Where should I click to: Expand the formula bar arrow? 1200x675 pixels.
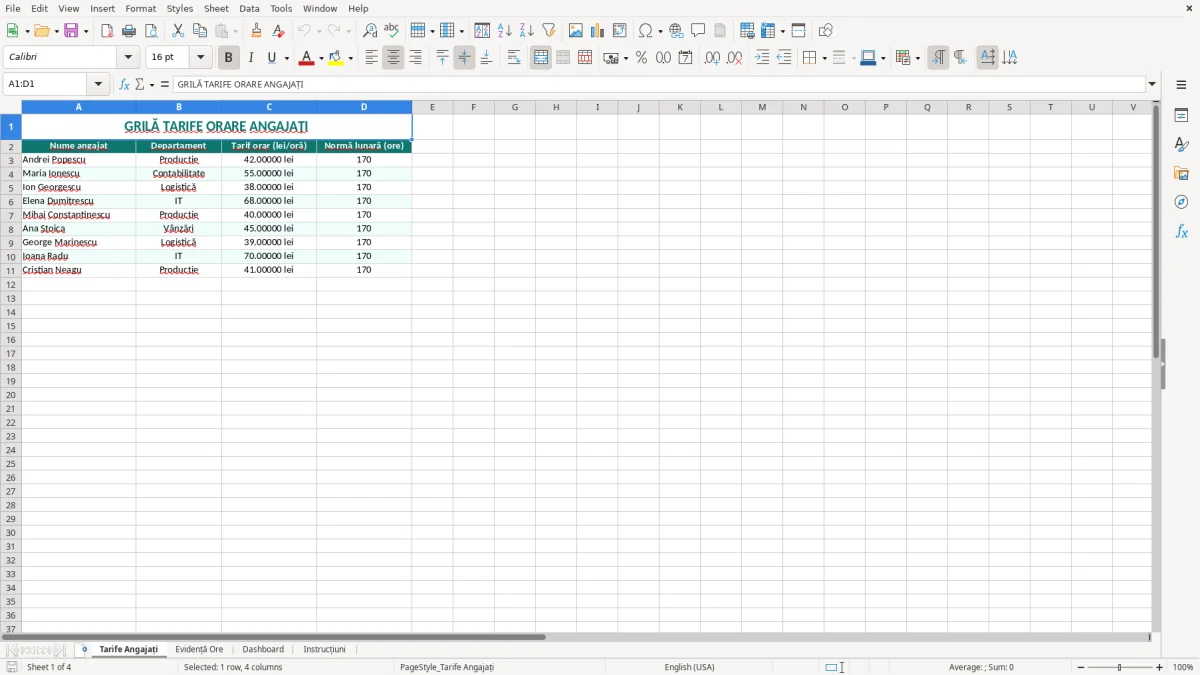[1152, 84]
